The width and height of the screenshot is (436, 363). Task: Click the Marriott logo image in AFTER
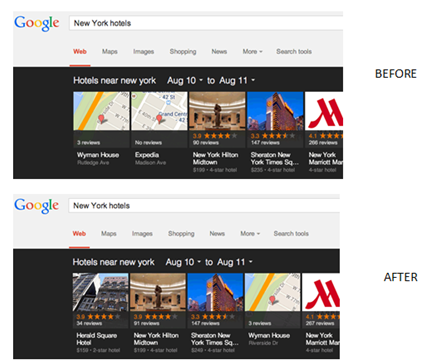tap(321, 292)
